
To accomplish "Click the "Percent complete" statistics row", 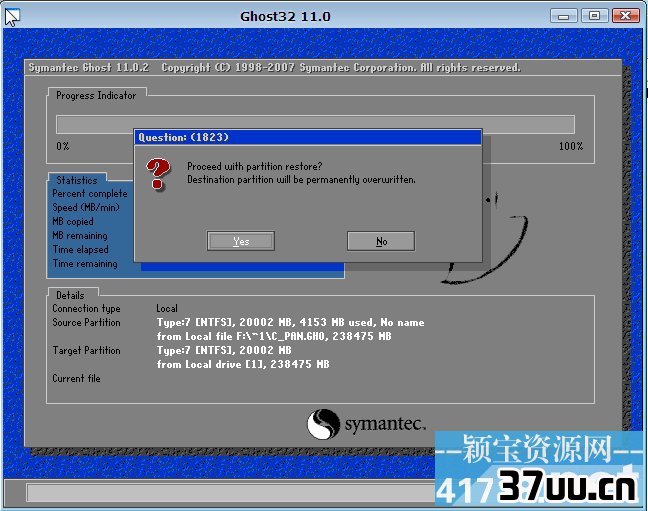I will (90, 193).
